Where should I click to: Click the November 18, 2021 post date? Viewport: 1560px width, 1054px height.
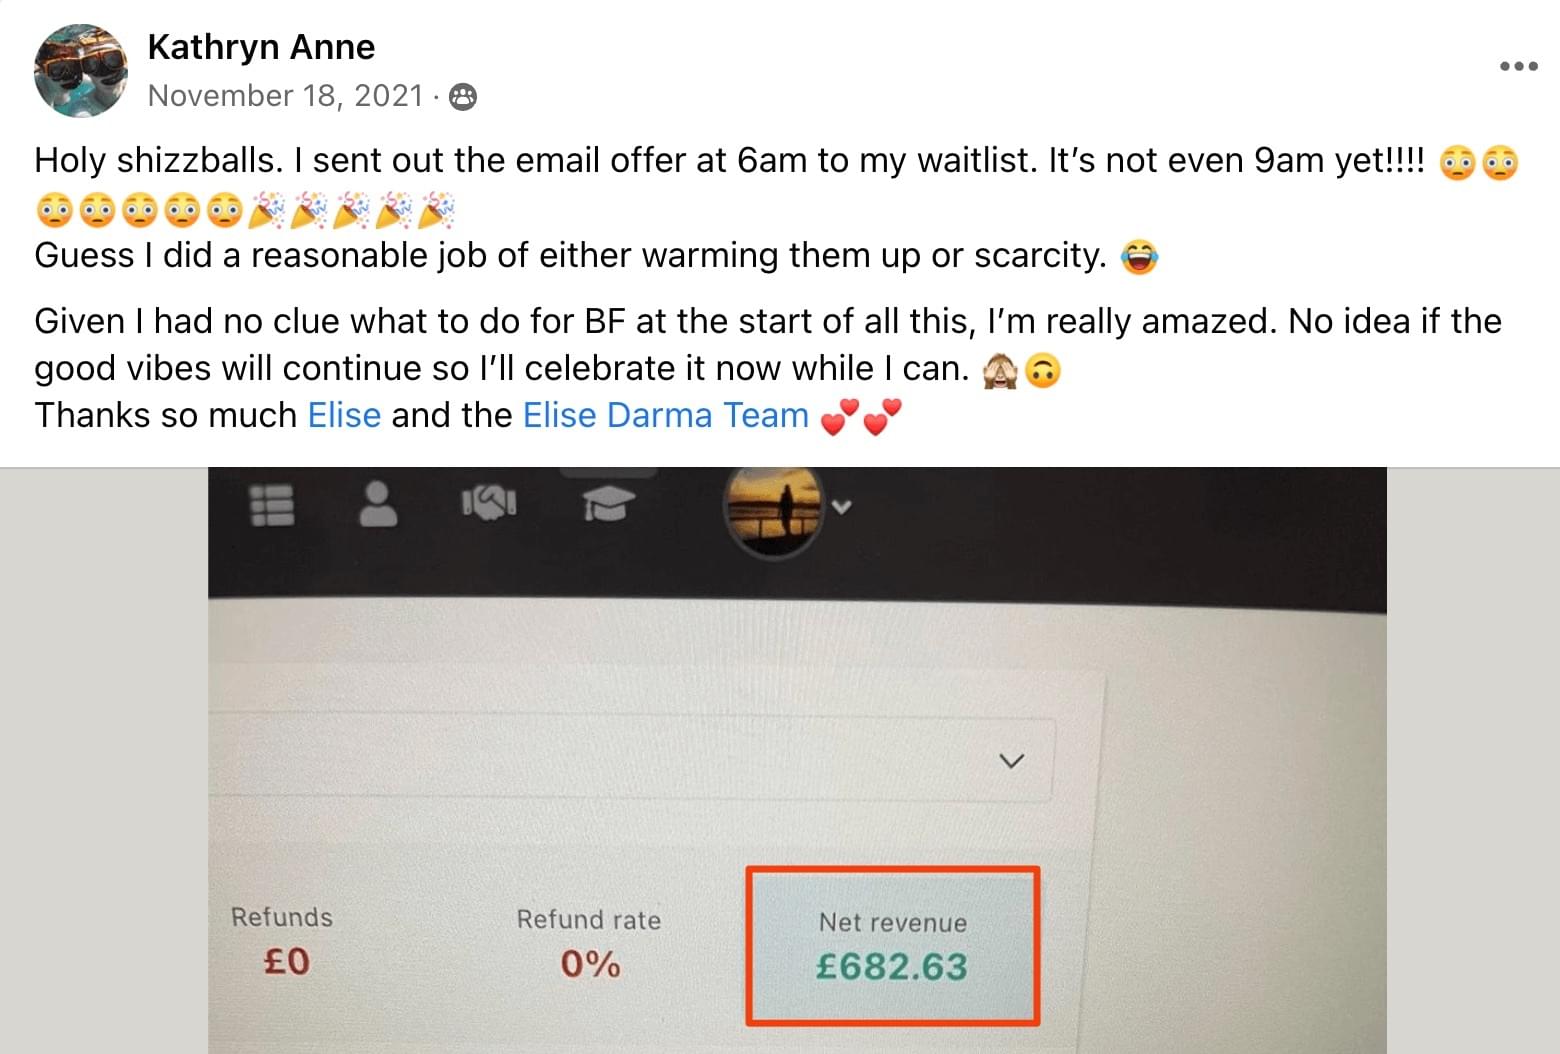(286, 96)
